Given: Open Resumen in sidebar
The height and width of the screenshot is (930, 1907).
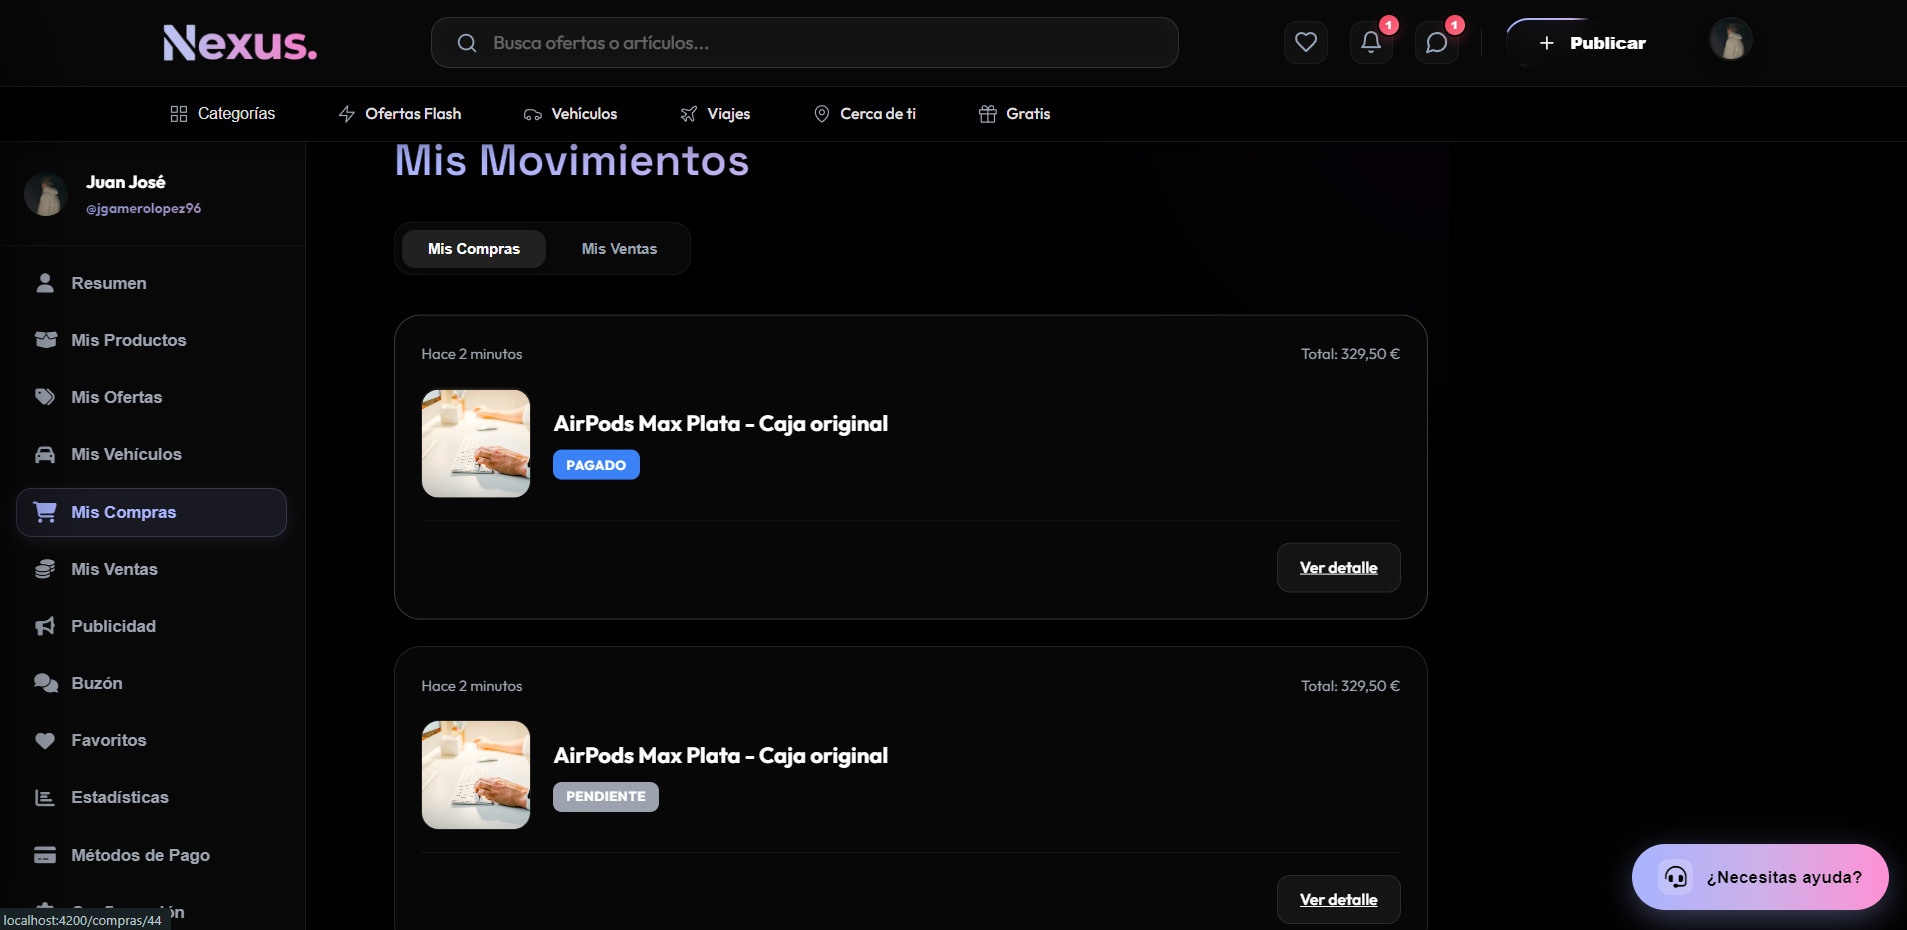Looking at the screenshot, I should [151, 283].
